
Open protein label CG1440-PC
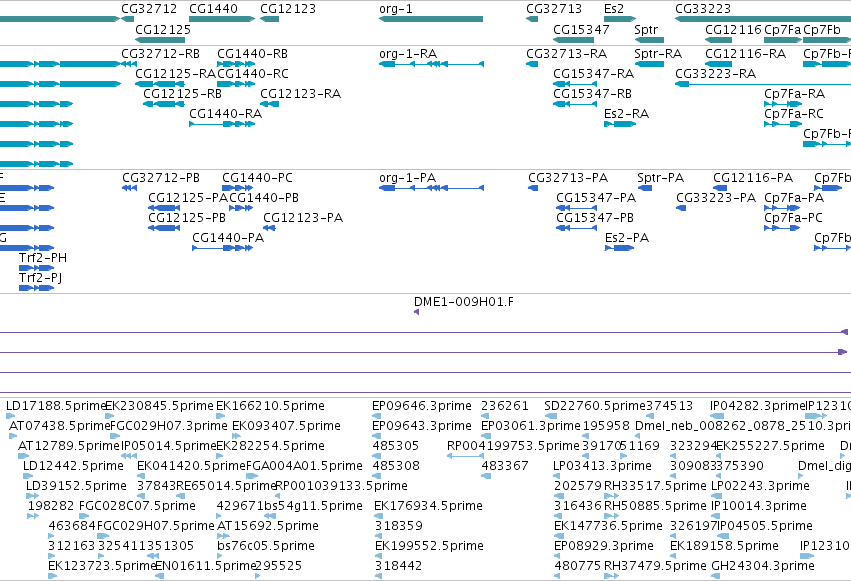257,178
